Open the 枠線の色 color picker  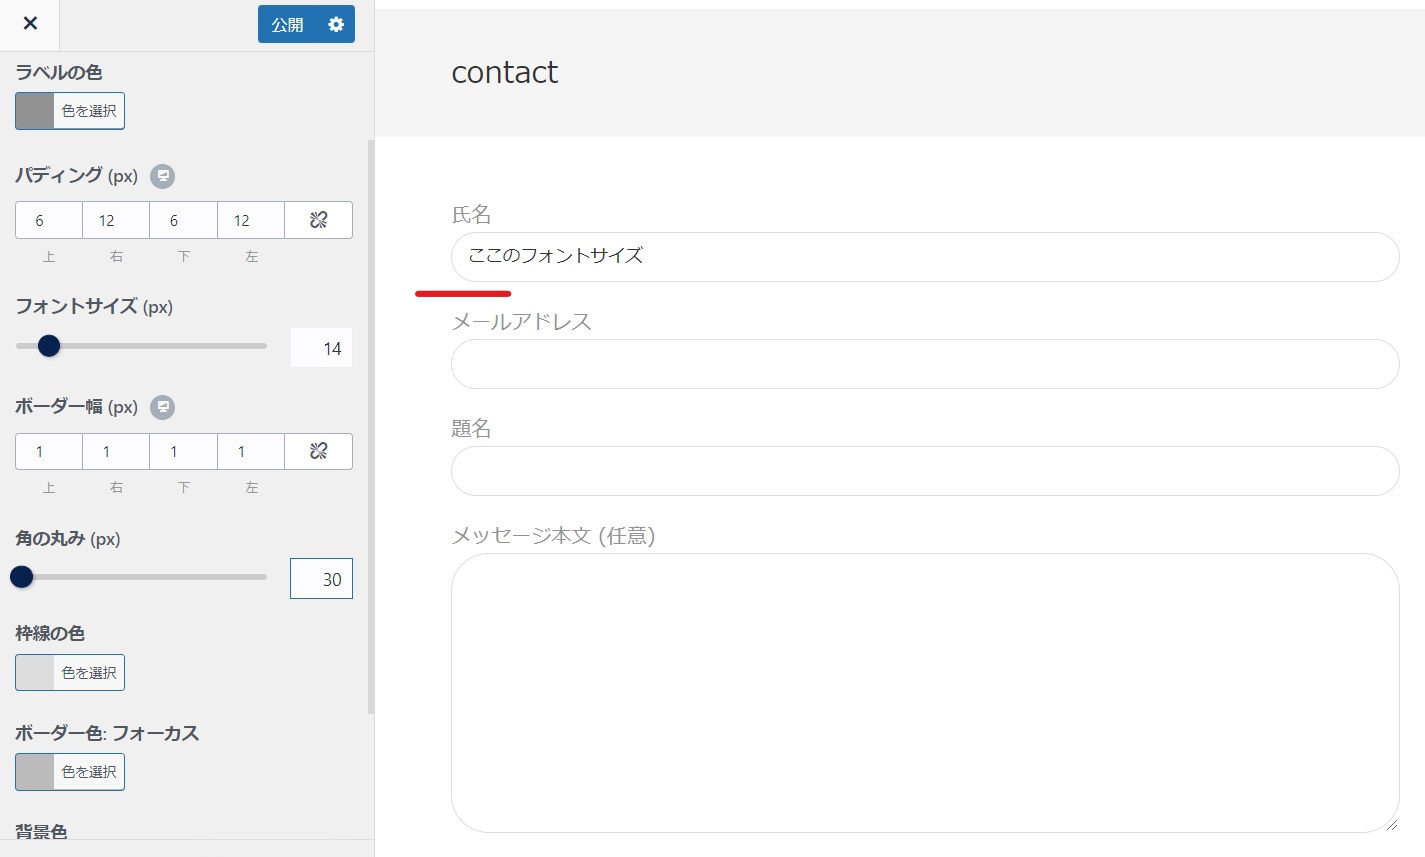69,672
